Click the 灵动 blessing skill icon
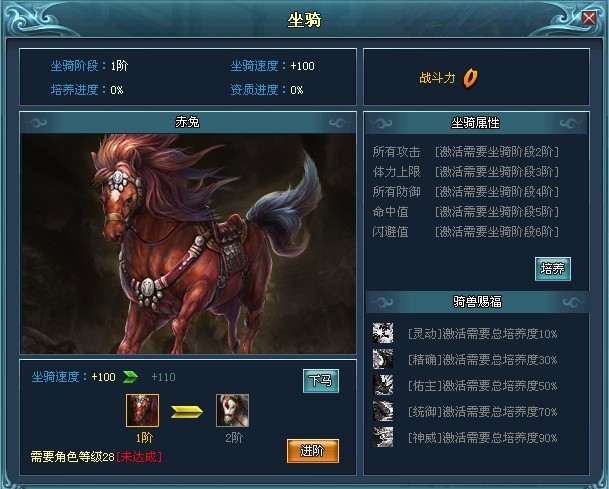Screen dimensions: 609x489 pos(383,333)
